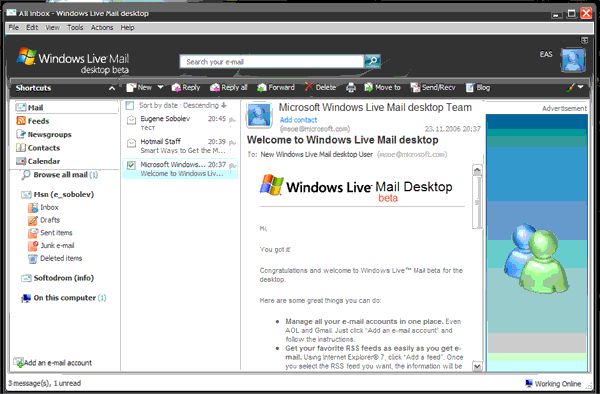600x394 pixels.
Task: Click in the Search your e-mail field
Action: 272,62
